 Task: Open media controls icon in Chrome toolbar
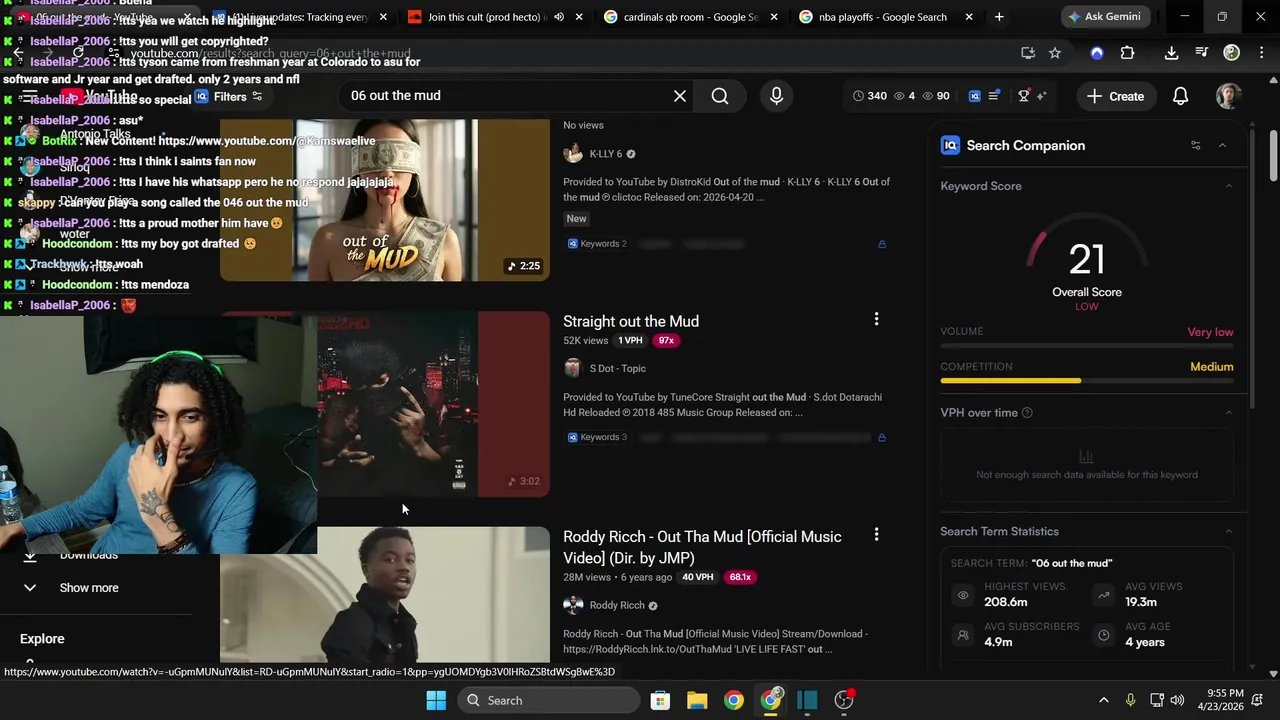tap(1201, 53)
